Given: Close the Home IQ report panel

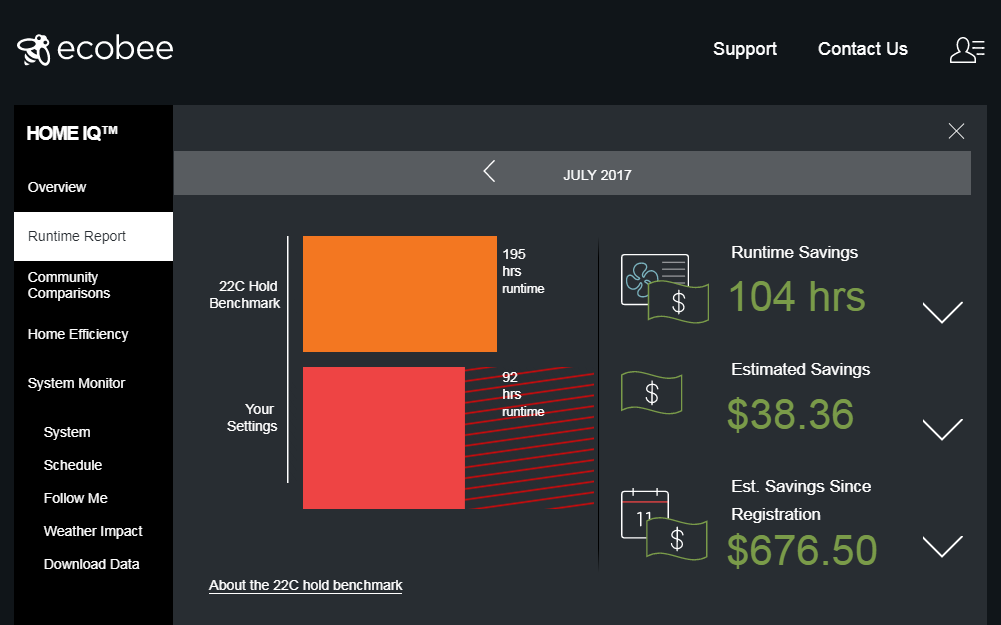Looking at the screenshot, I should 956,131.
